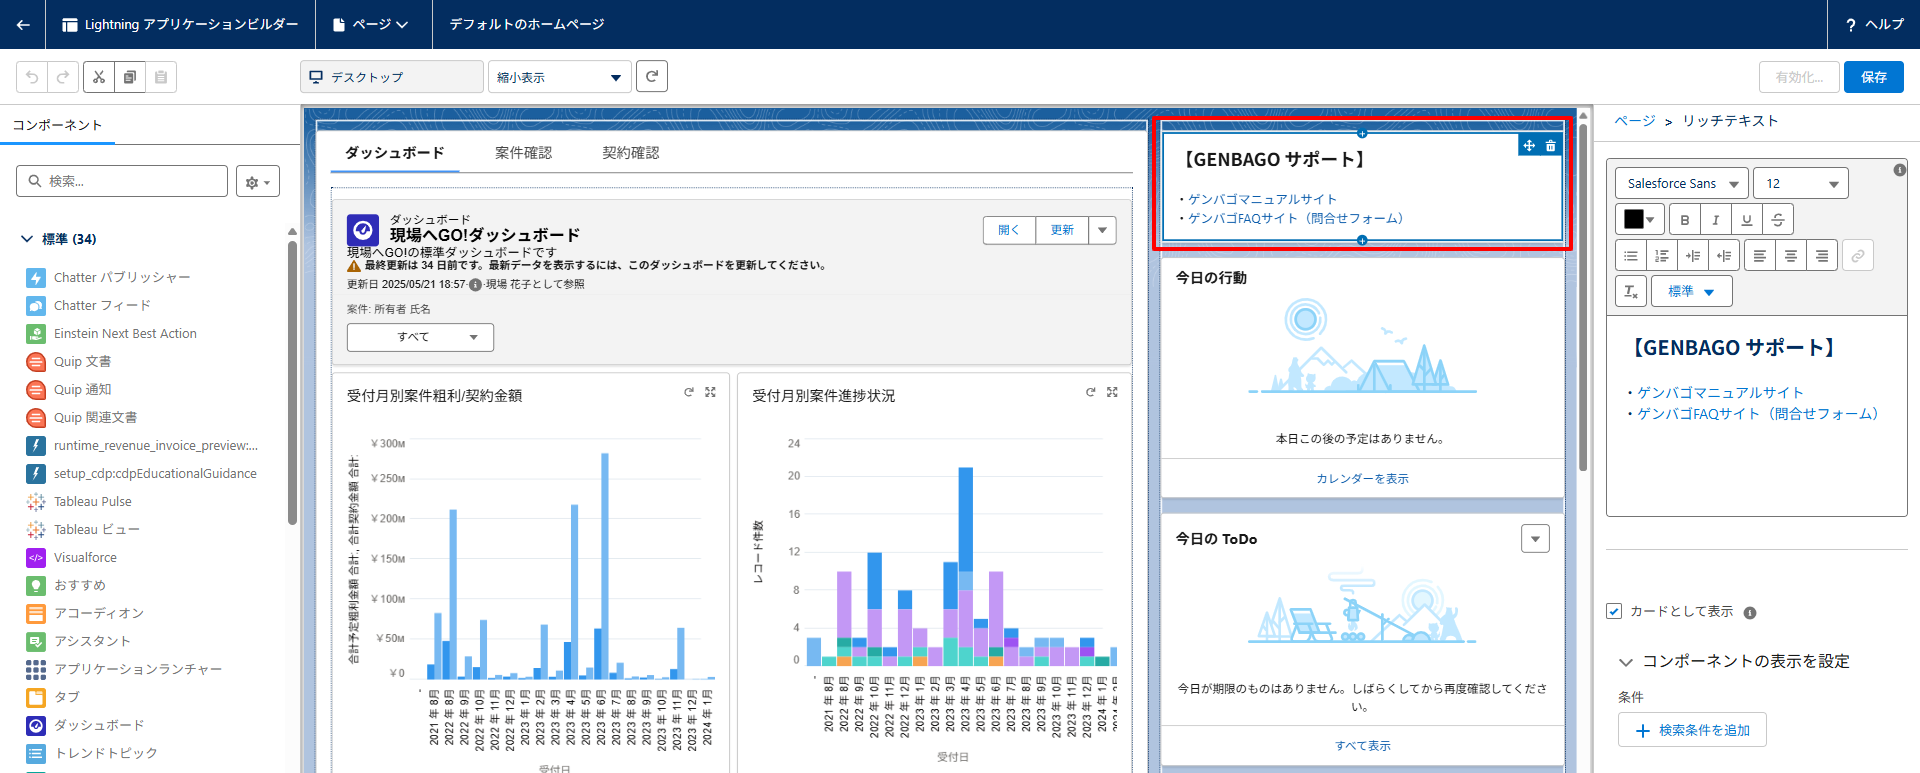Open the ページ dropdown menu
1920x773 pixels.
(x=371, y=24)
